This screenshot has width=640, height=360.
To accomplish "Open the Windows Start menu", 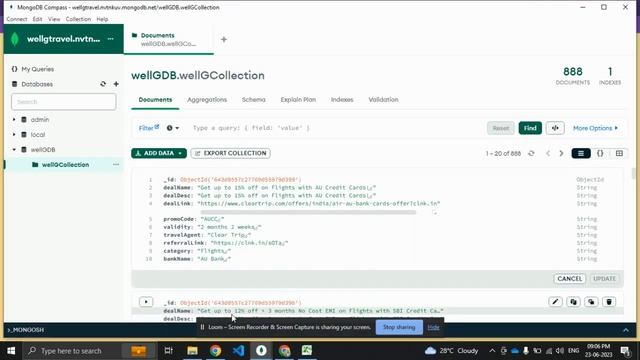I will click(11, 351).
